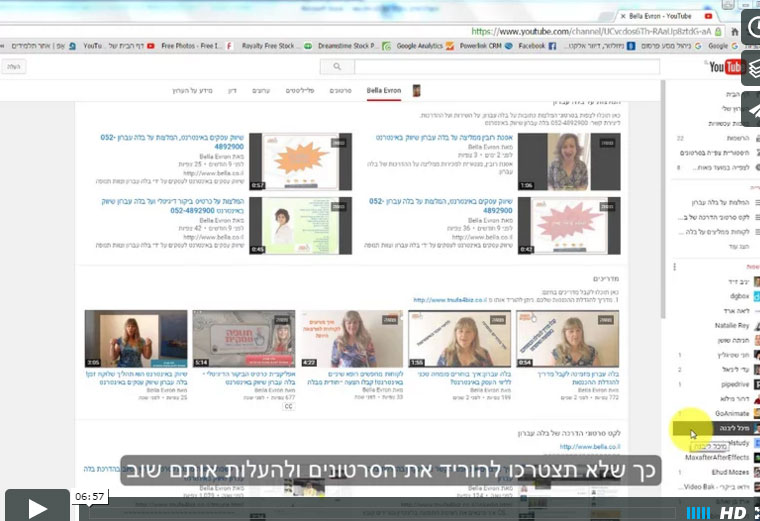This screenshot has height=521, width=760.
Task: Click into the YouTube search field
Action: 500,67
